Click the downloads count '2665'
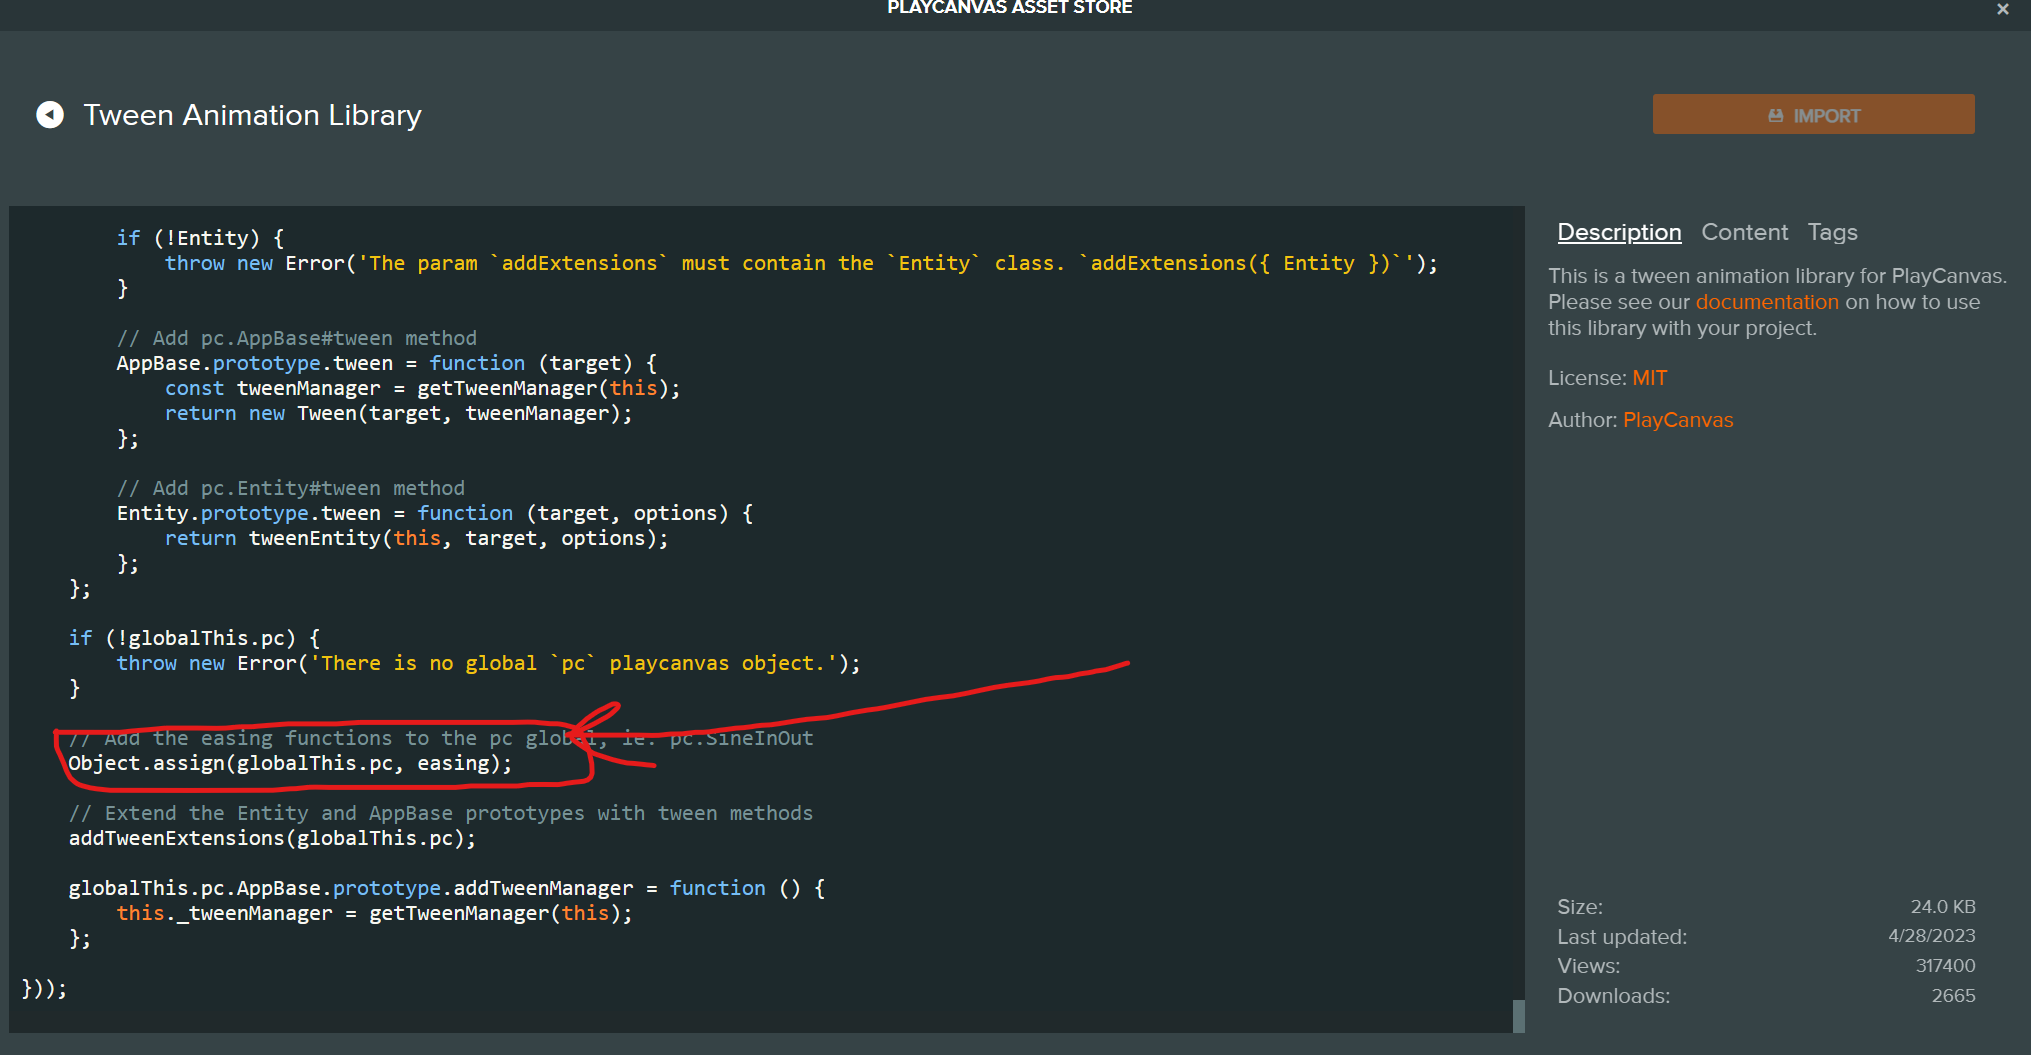 [1953, 996]
